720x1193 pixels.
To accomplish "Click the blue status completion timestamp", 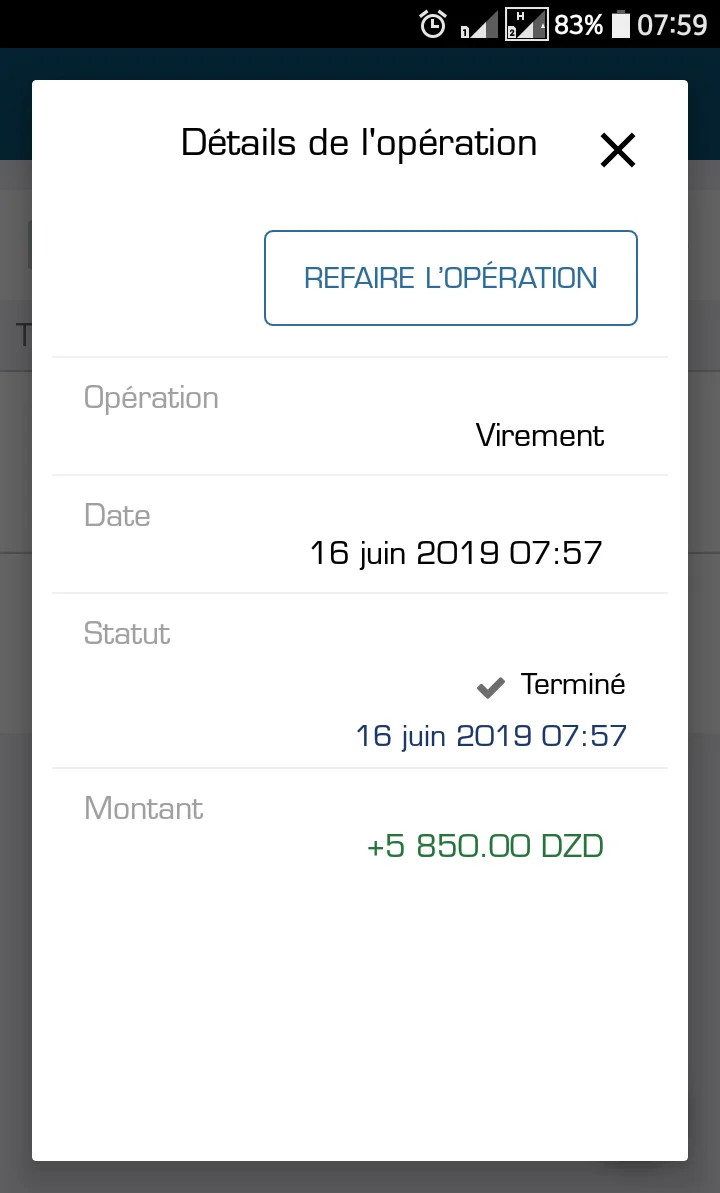I will click(491, 737).
